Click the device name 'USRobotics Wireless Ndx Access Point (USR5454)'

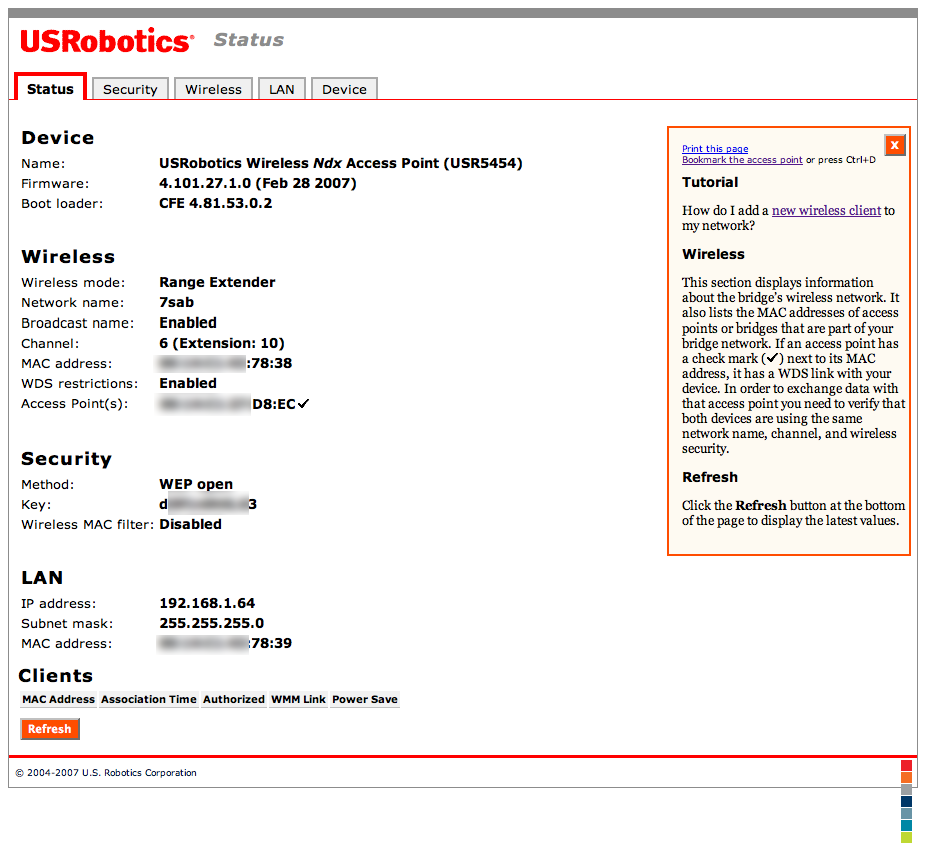pyautogui.click(x=341, y=163)
